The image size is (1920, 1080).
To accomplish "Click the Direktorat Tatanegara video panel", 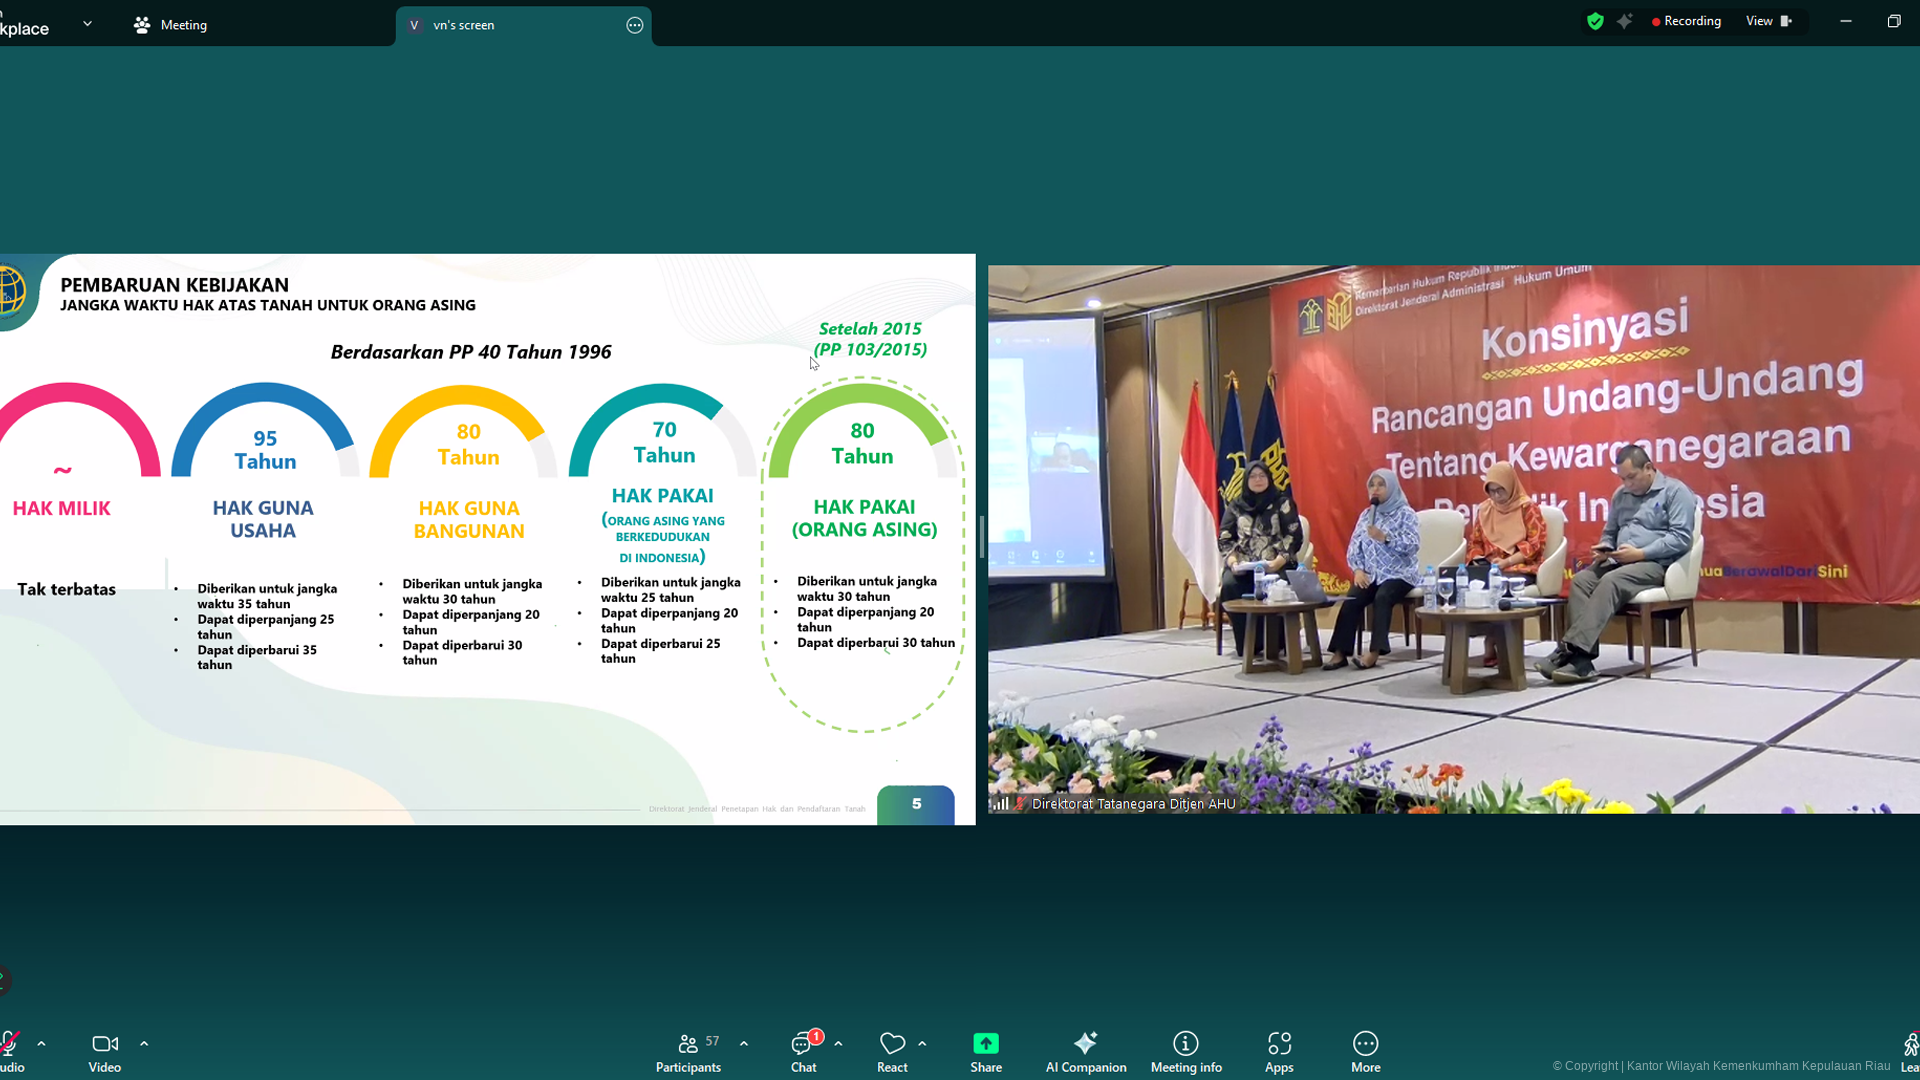I will pyautogui.click(x=1453, y=540).
